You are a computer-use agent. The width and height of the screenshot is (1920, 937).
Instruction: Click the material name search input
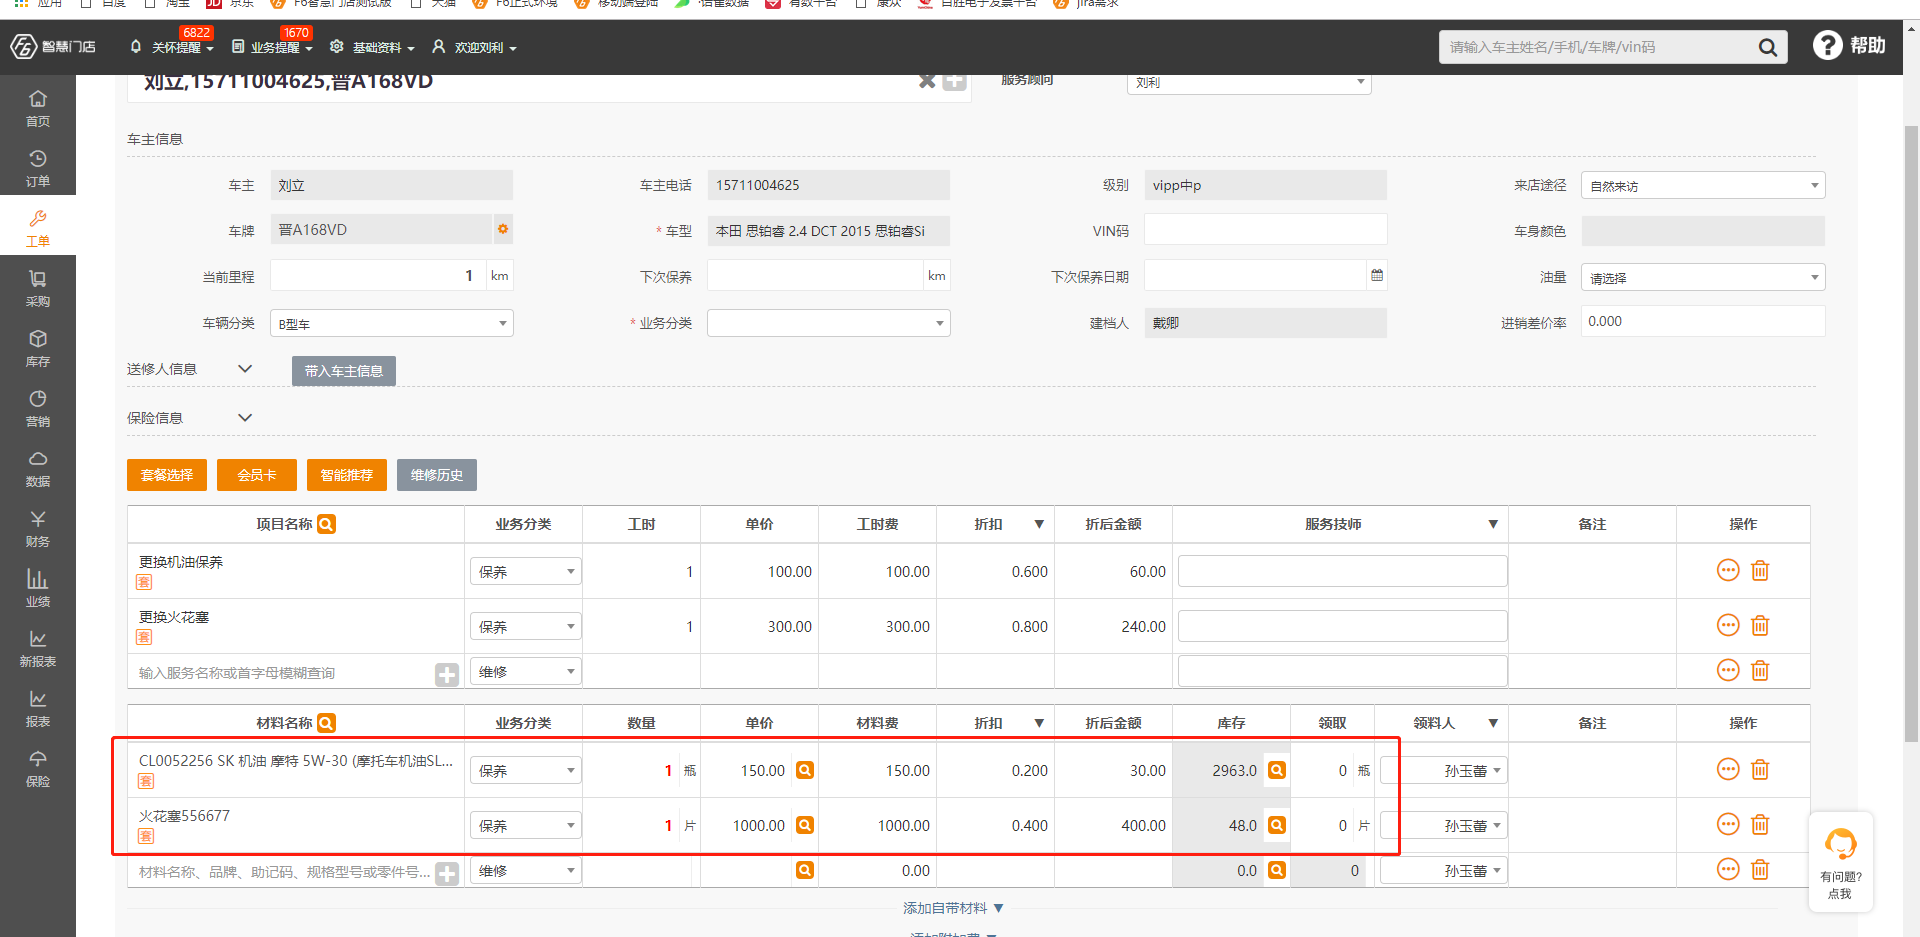[285, 872]
